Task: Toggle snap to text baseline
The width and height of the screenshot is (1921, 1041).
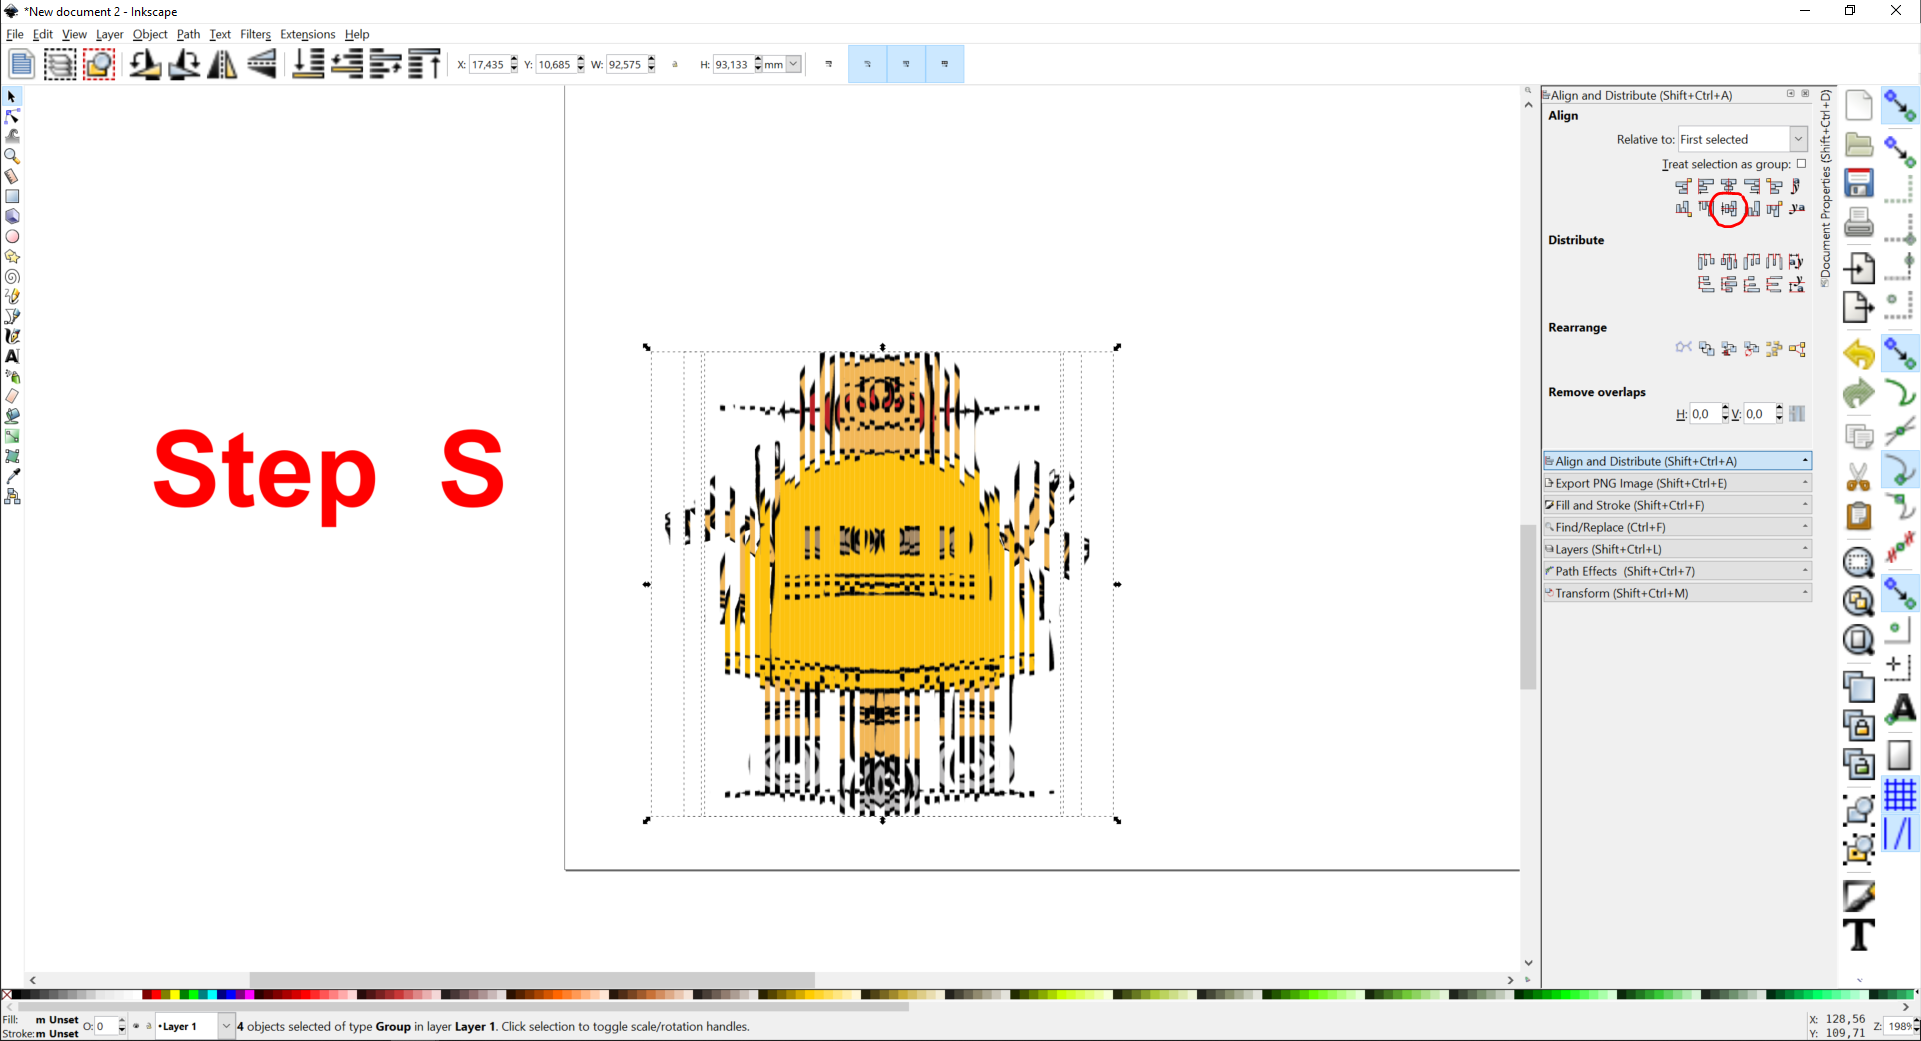Action: click(1900, 710)
